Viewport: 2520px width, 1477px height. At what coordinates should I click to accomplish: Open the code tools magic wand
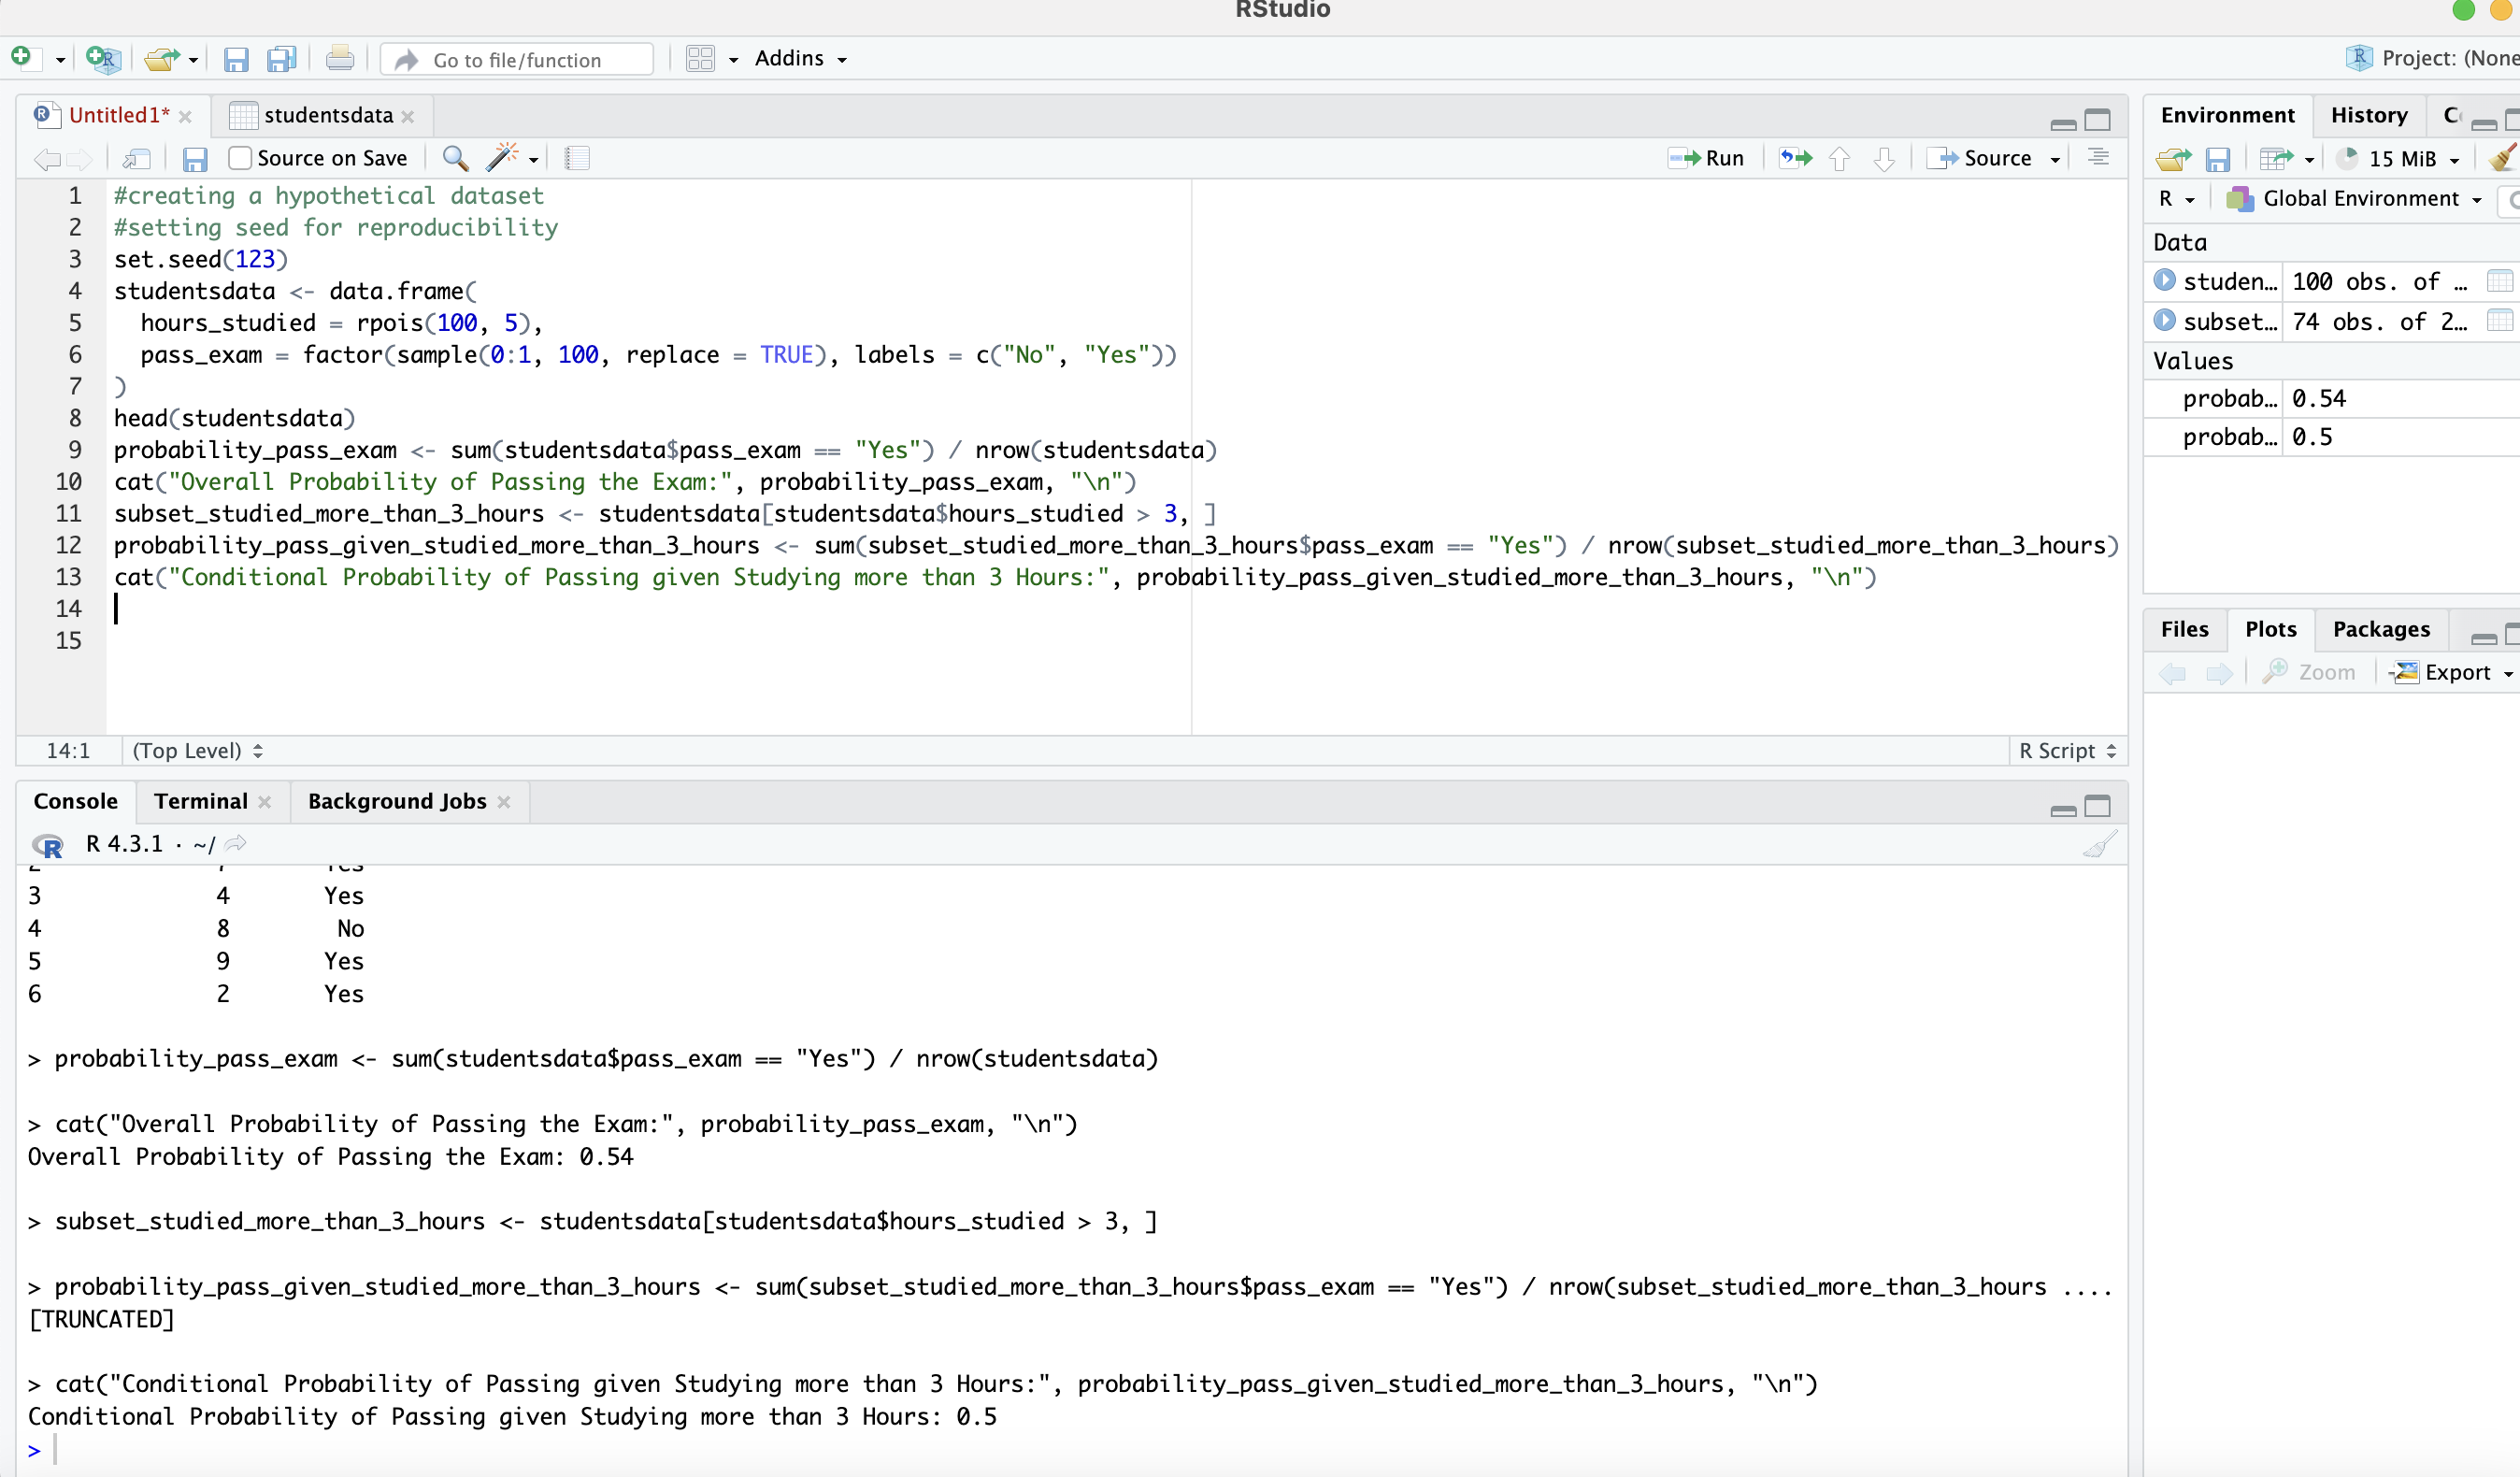tap(504, 158)
